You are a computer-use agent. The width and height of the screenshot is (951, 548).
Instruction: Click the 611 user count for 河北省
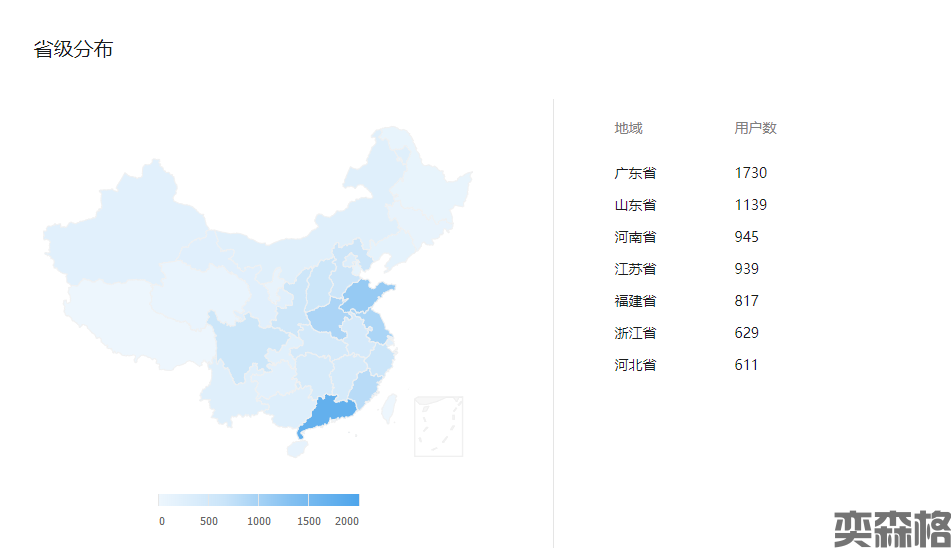click(x=746, y=365)
